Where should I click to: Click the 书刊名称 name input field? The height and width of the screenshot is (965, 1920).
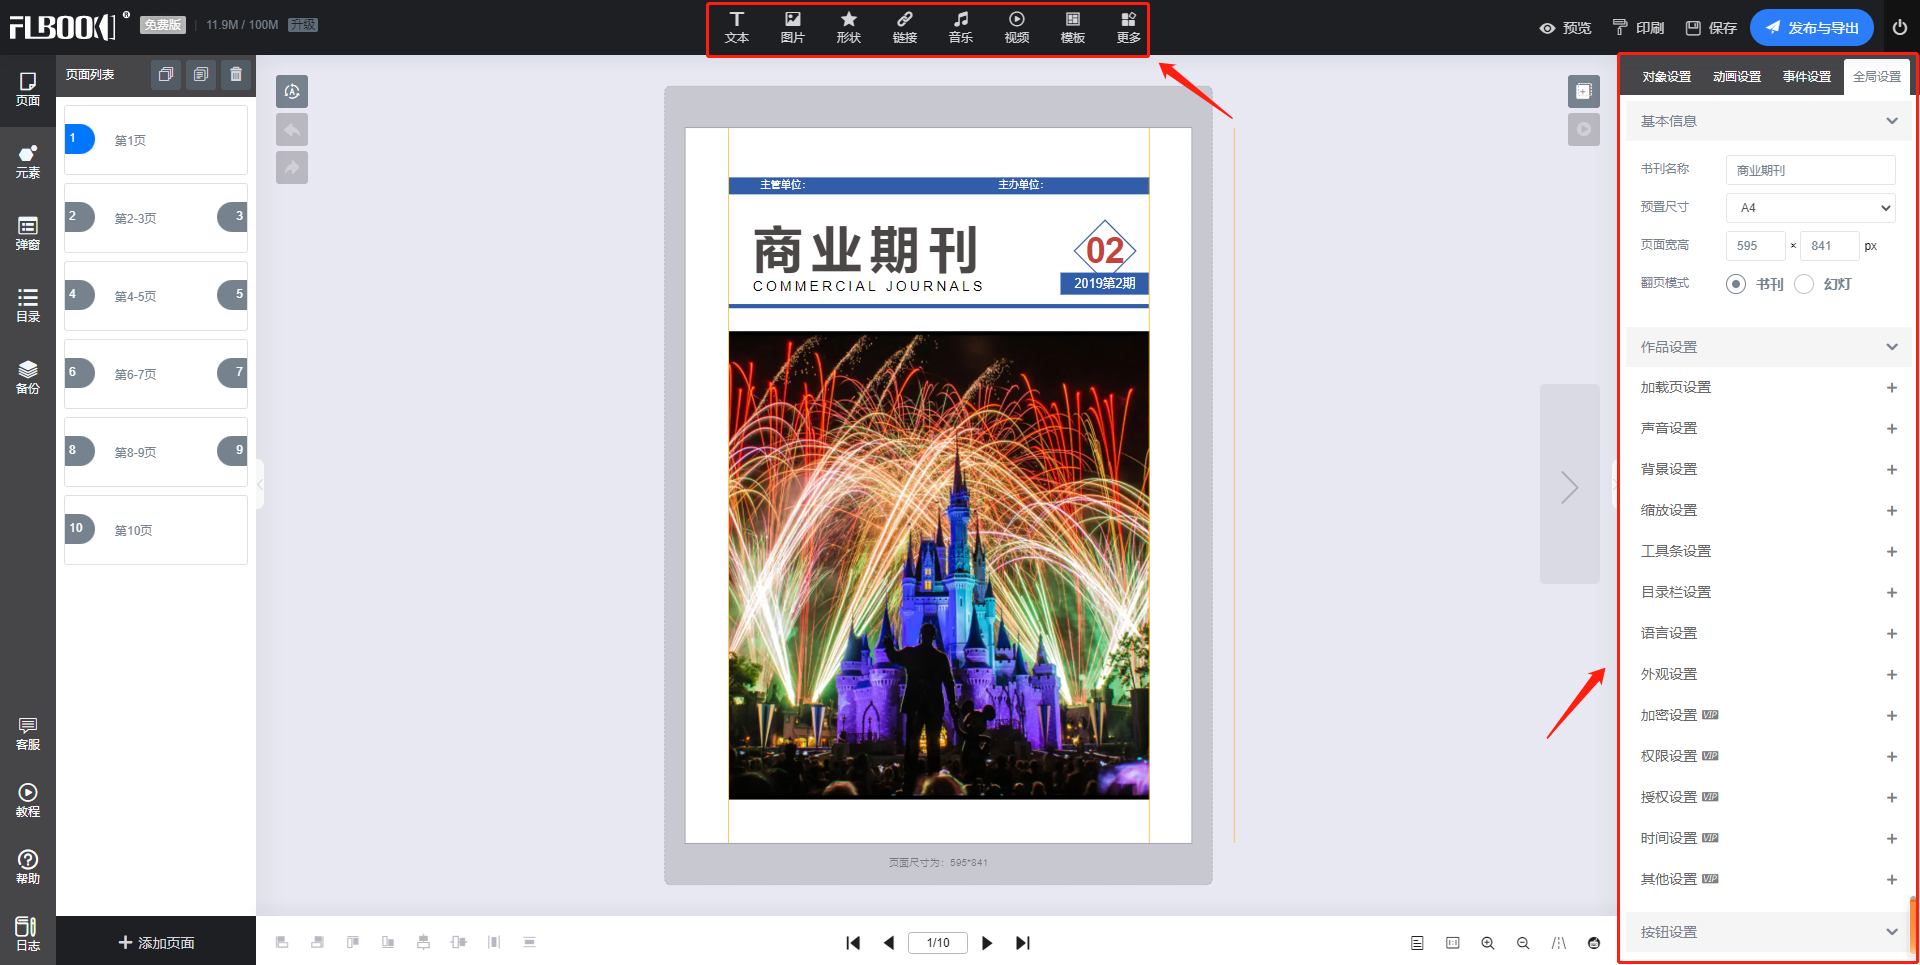[x=1811, y=170]
